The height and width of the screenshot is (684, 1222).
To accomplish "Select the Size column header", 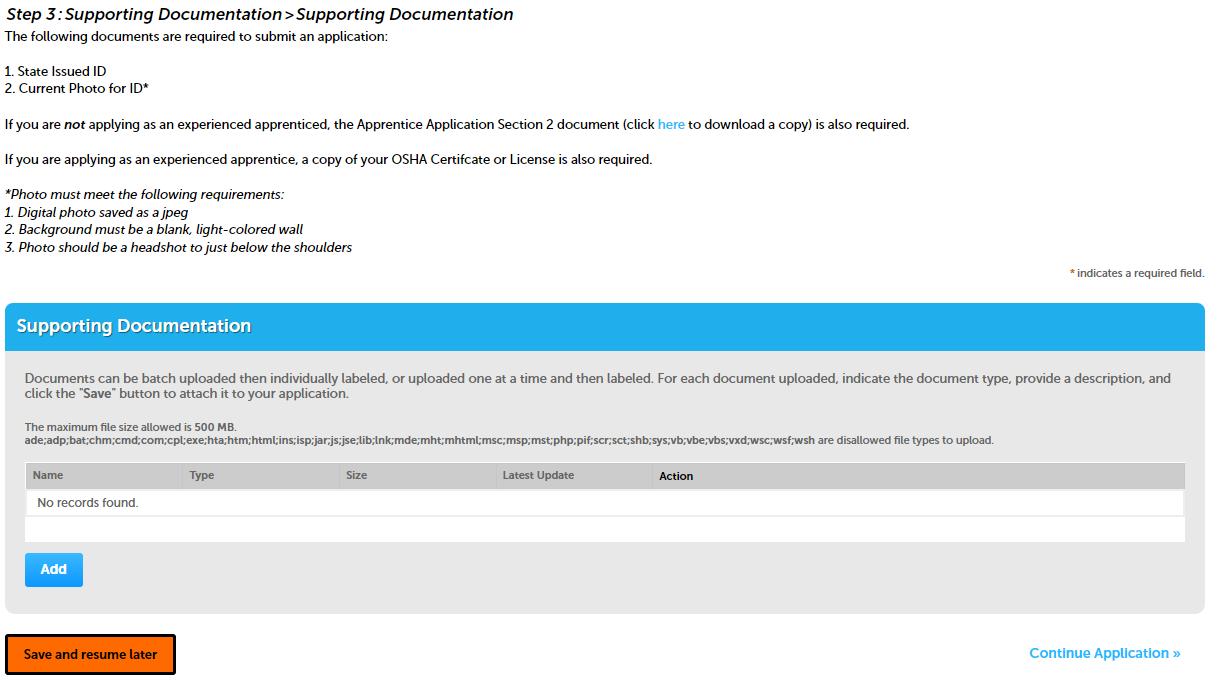I will tap(356, 475).
